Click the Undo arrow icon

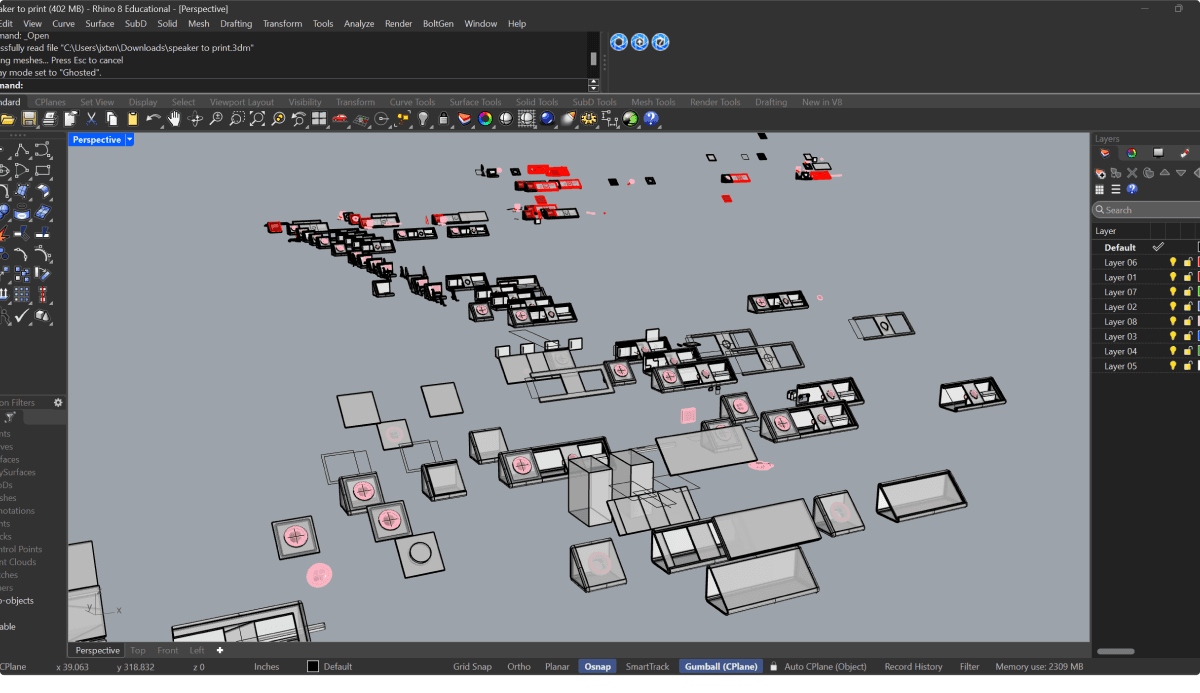pyautogui.click(x=153, y=119)
